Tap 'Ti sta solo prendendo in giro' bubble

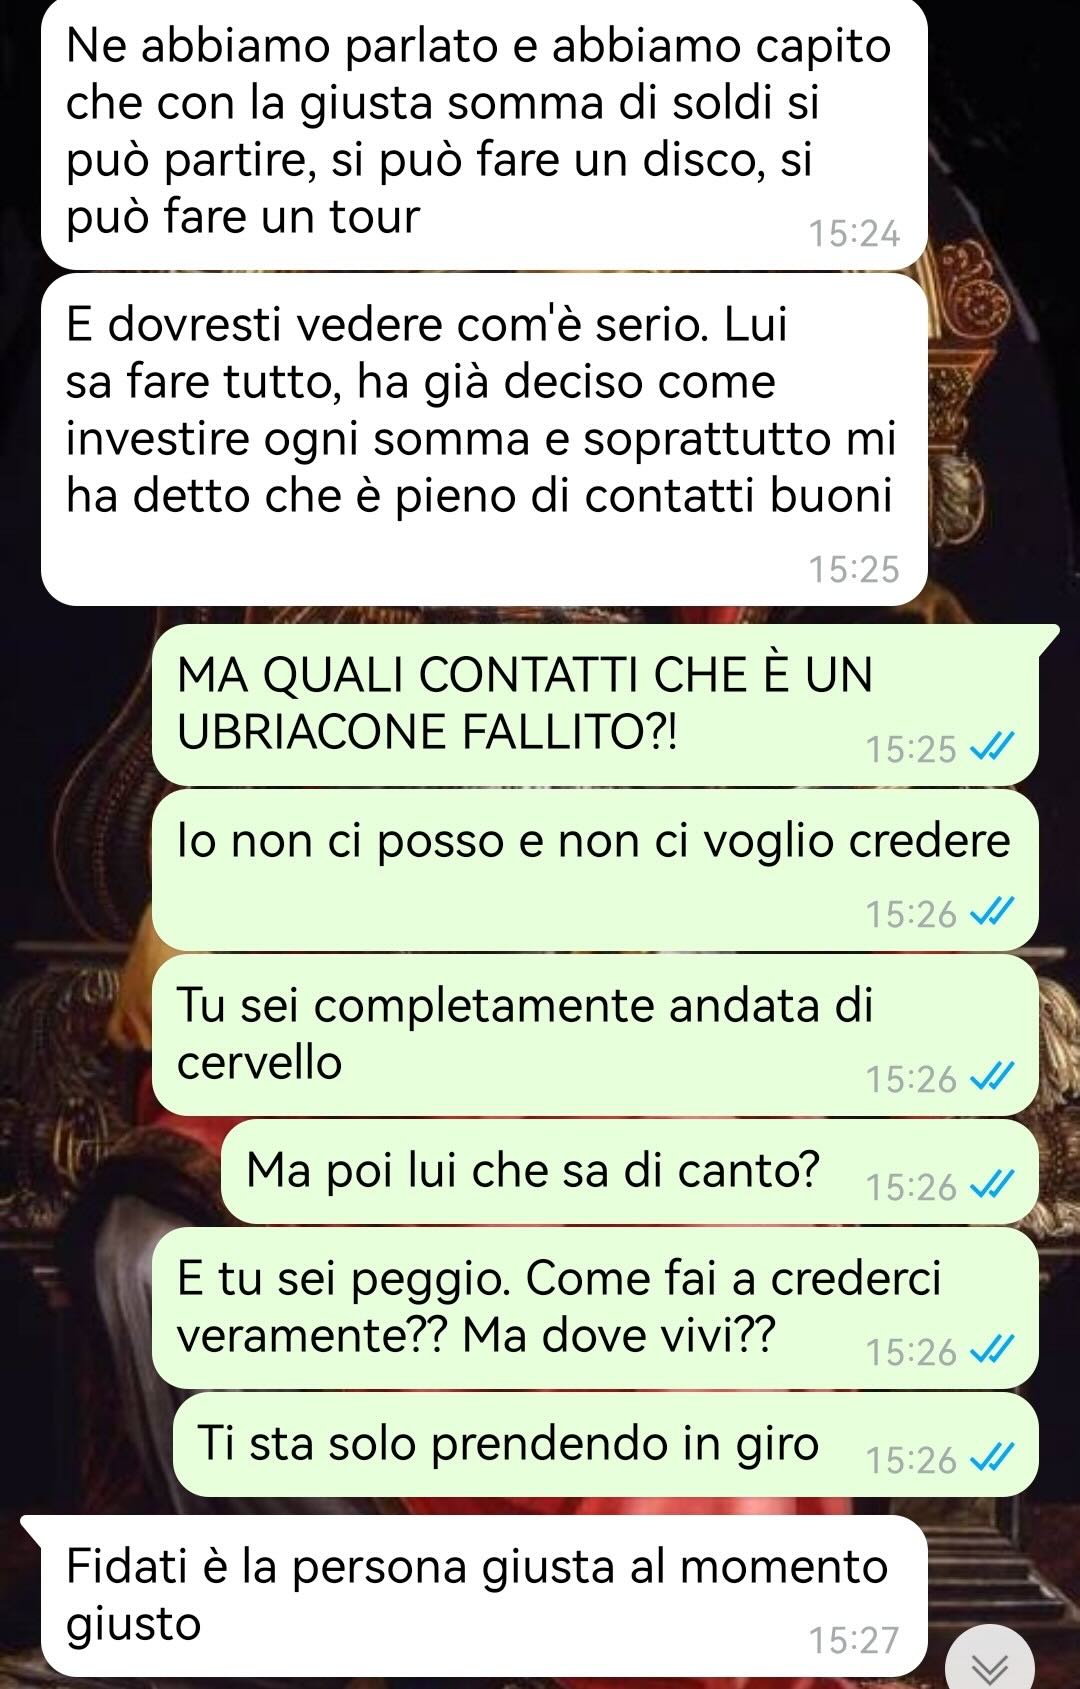pyautogui.click(x=605, y=1444)
